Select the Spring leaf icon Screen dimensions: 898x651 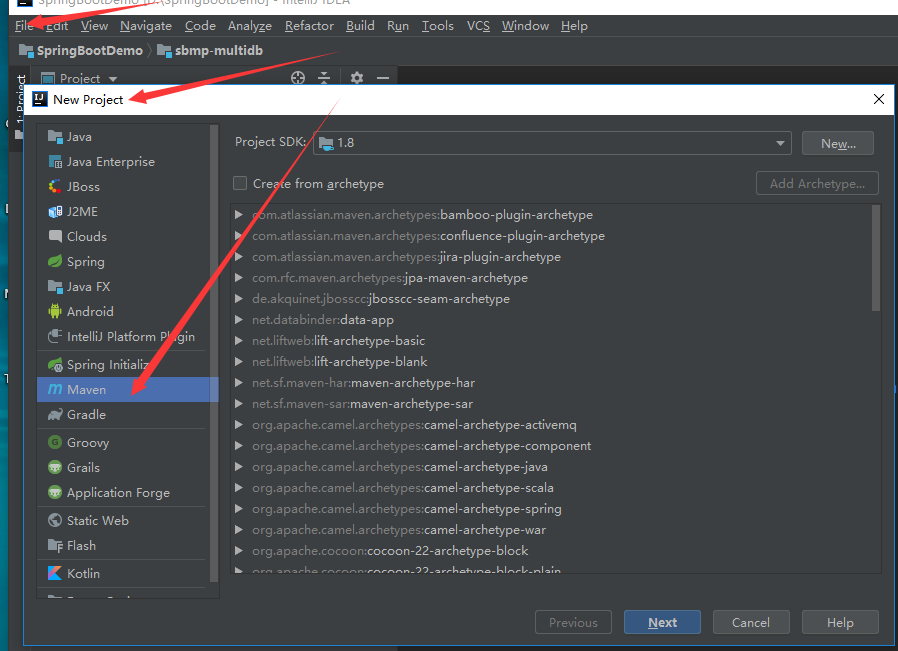(55, 262)
